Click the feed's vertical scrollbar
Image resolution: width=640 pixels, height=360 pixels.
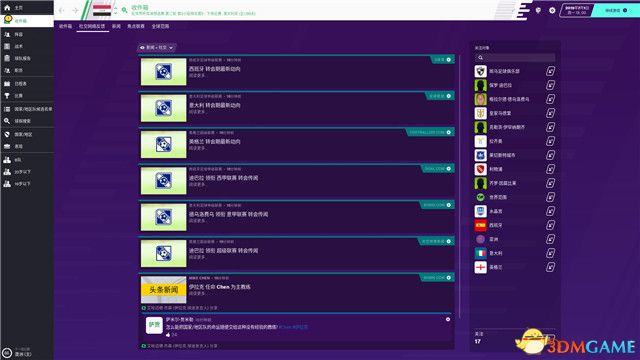pos(460,186)
